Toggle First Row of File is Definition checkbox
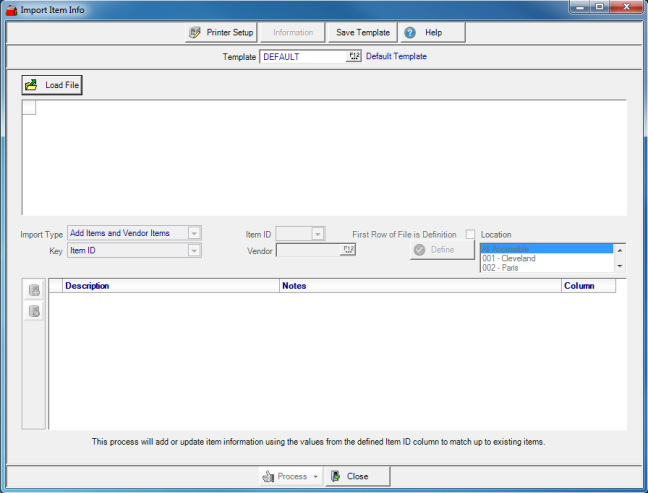Viewport: 648px width, 493px height. point(470,234)
